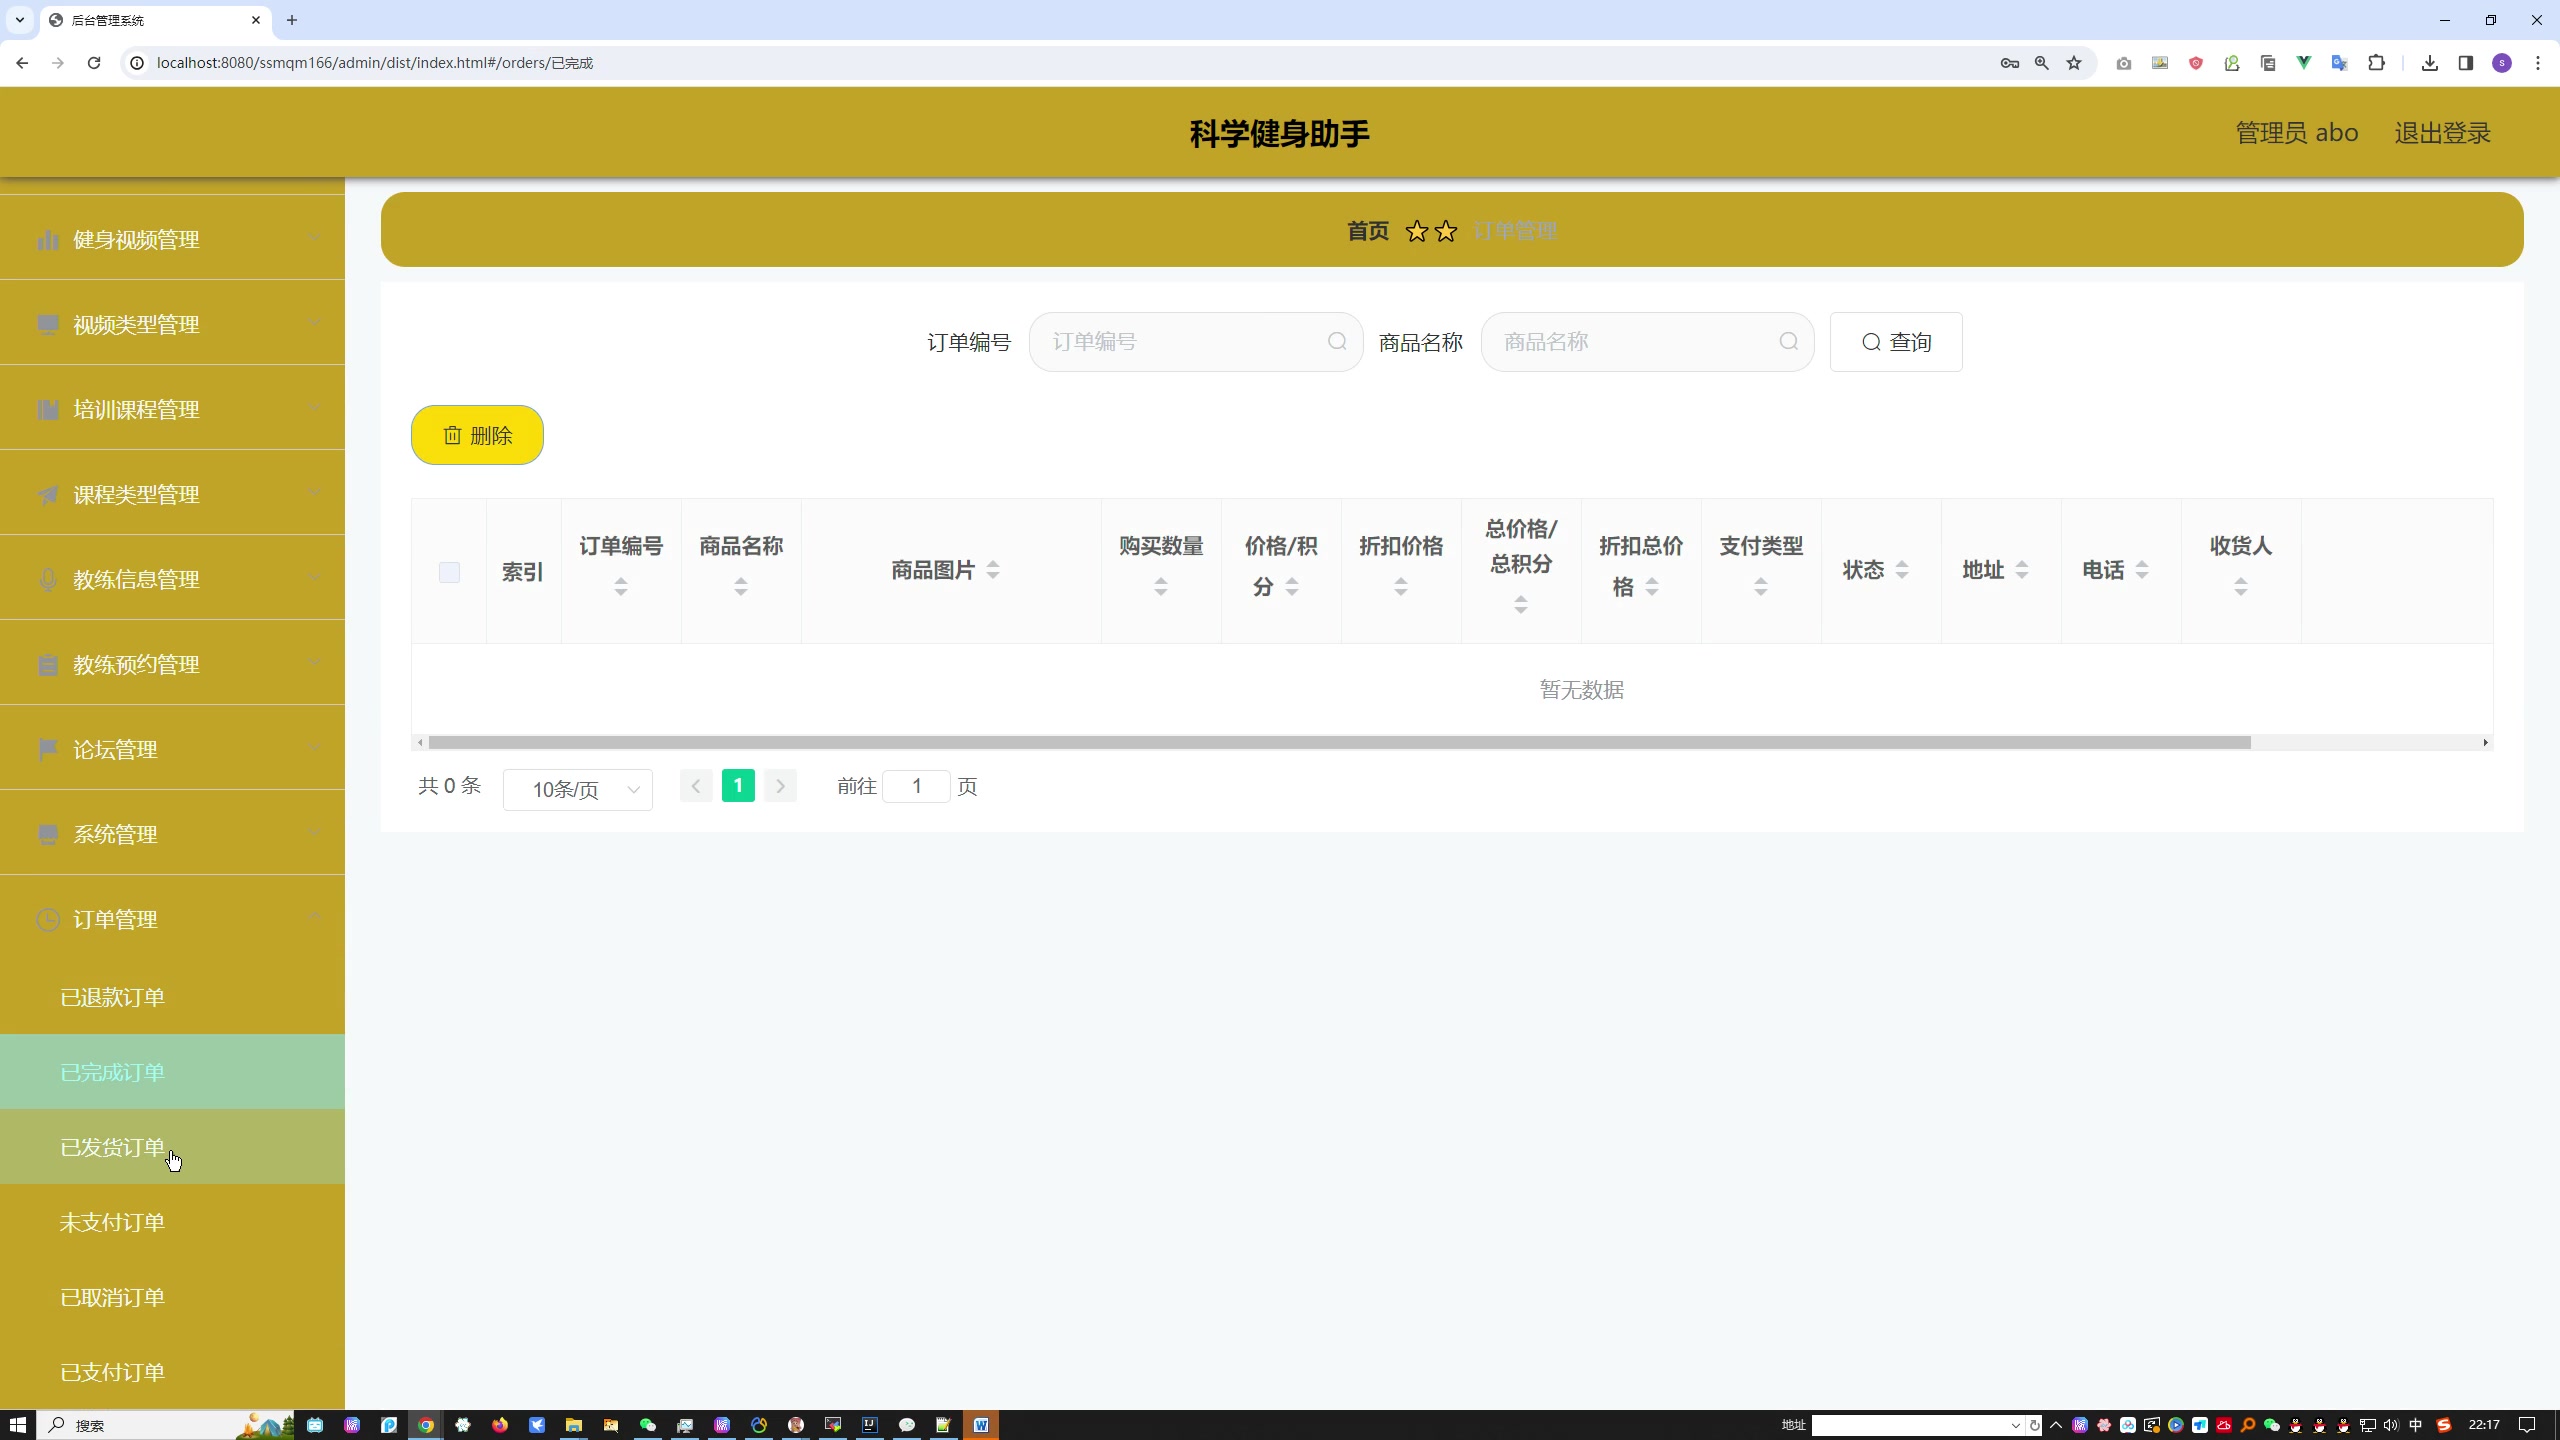Sort by 订单编号 column arrows

[621, 587]
